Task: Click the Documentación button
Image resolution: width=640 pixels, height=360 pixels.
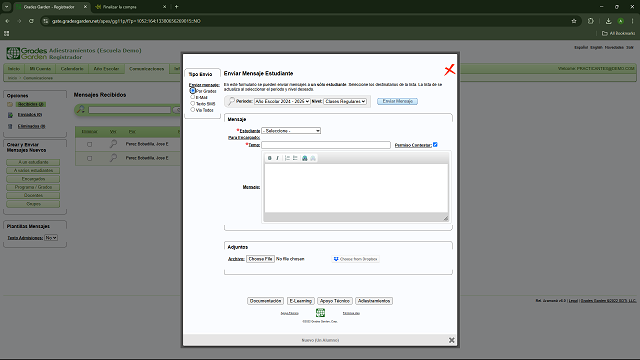Action: click(265, 301)
